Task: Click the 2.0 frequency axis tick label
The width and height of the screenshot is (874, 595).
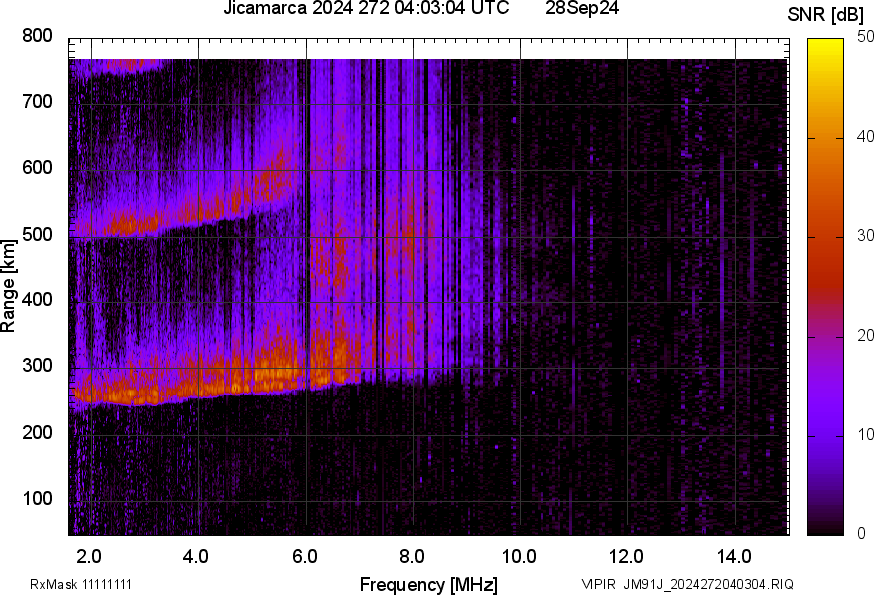Action: click(x=89, y=555)
